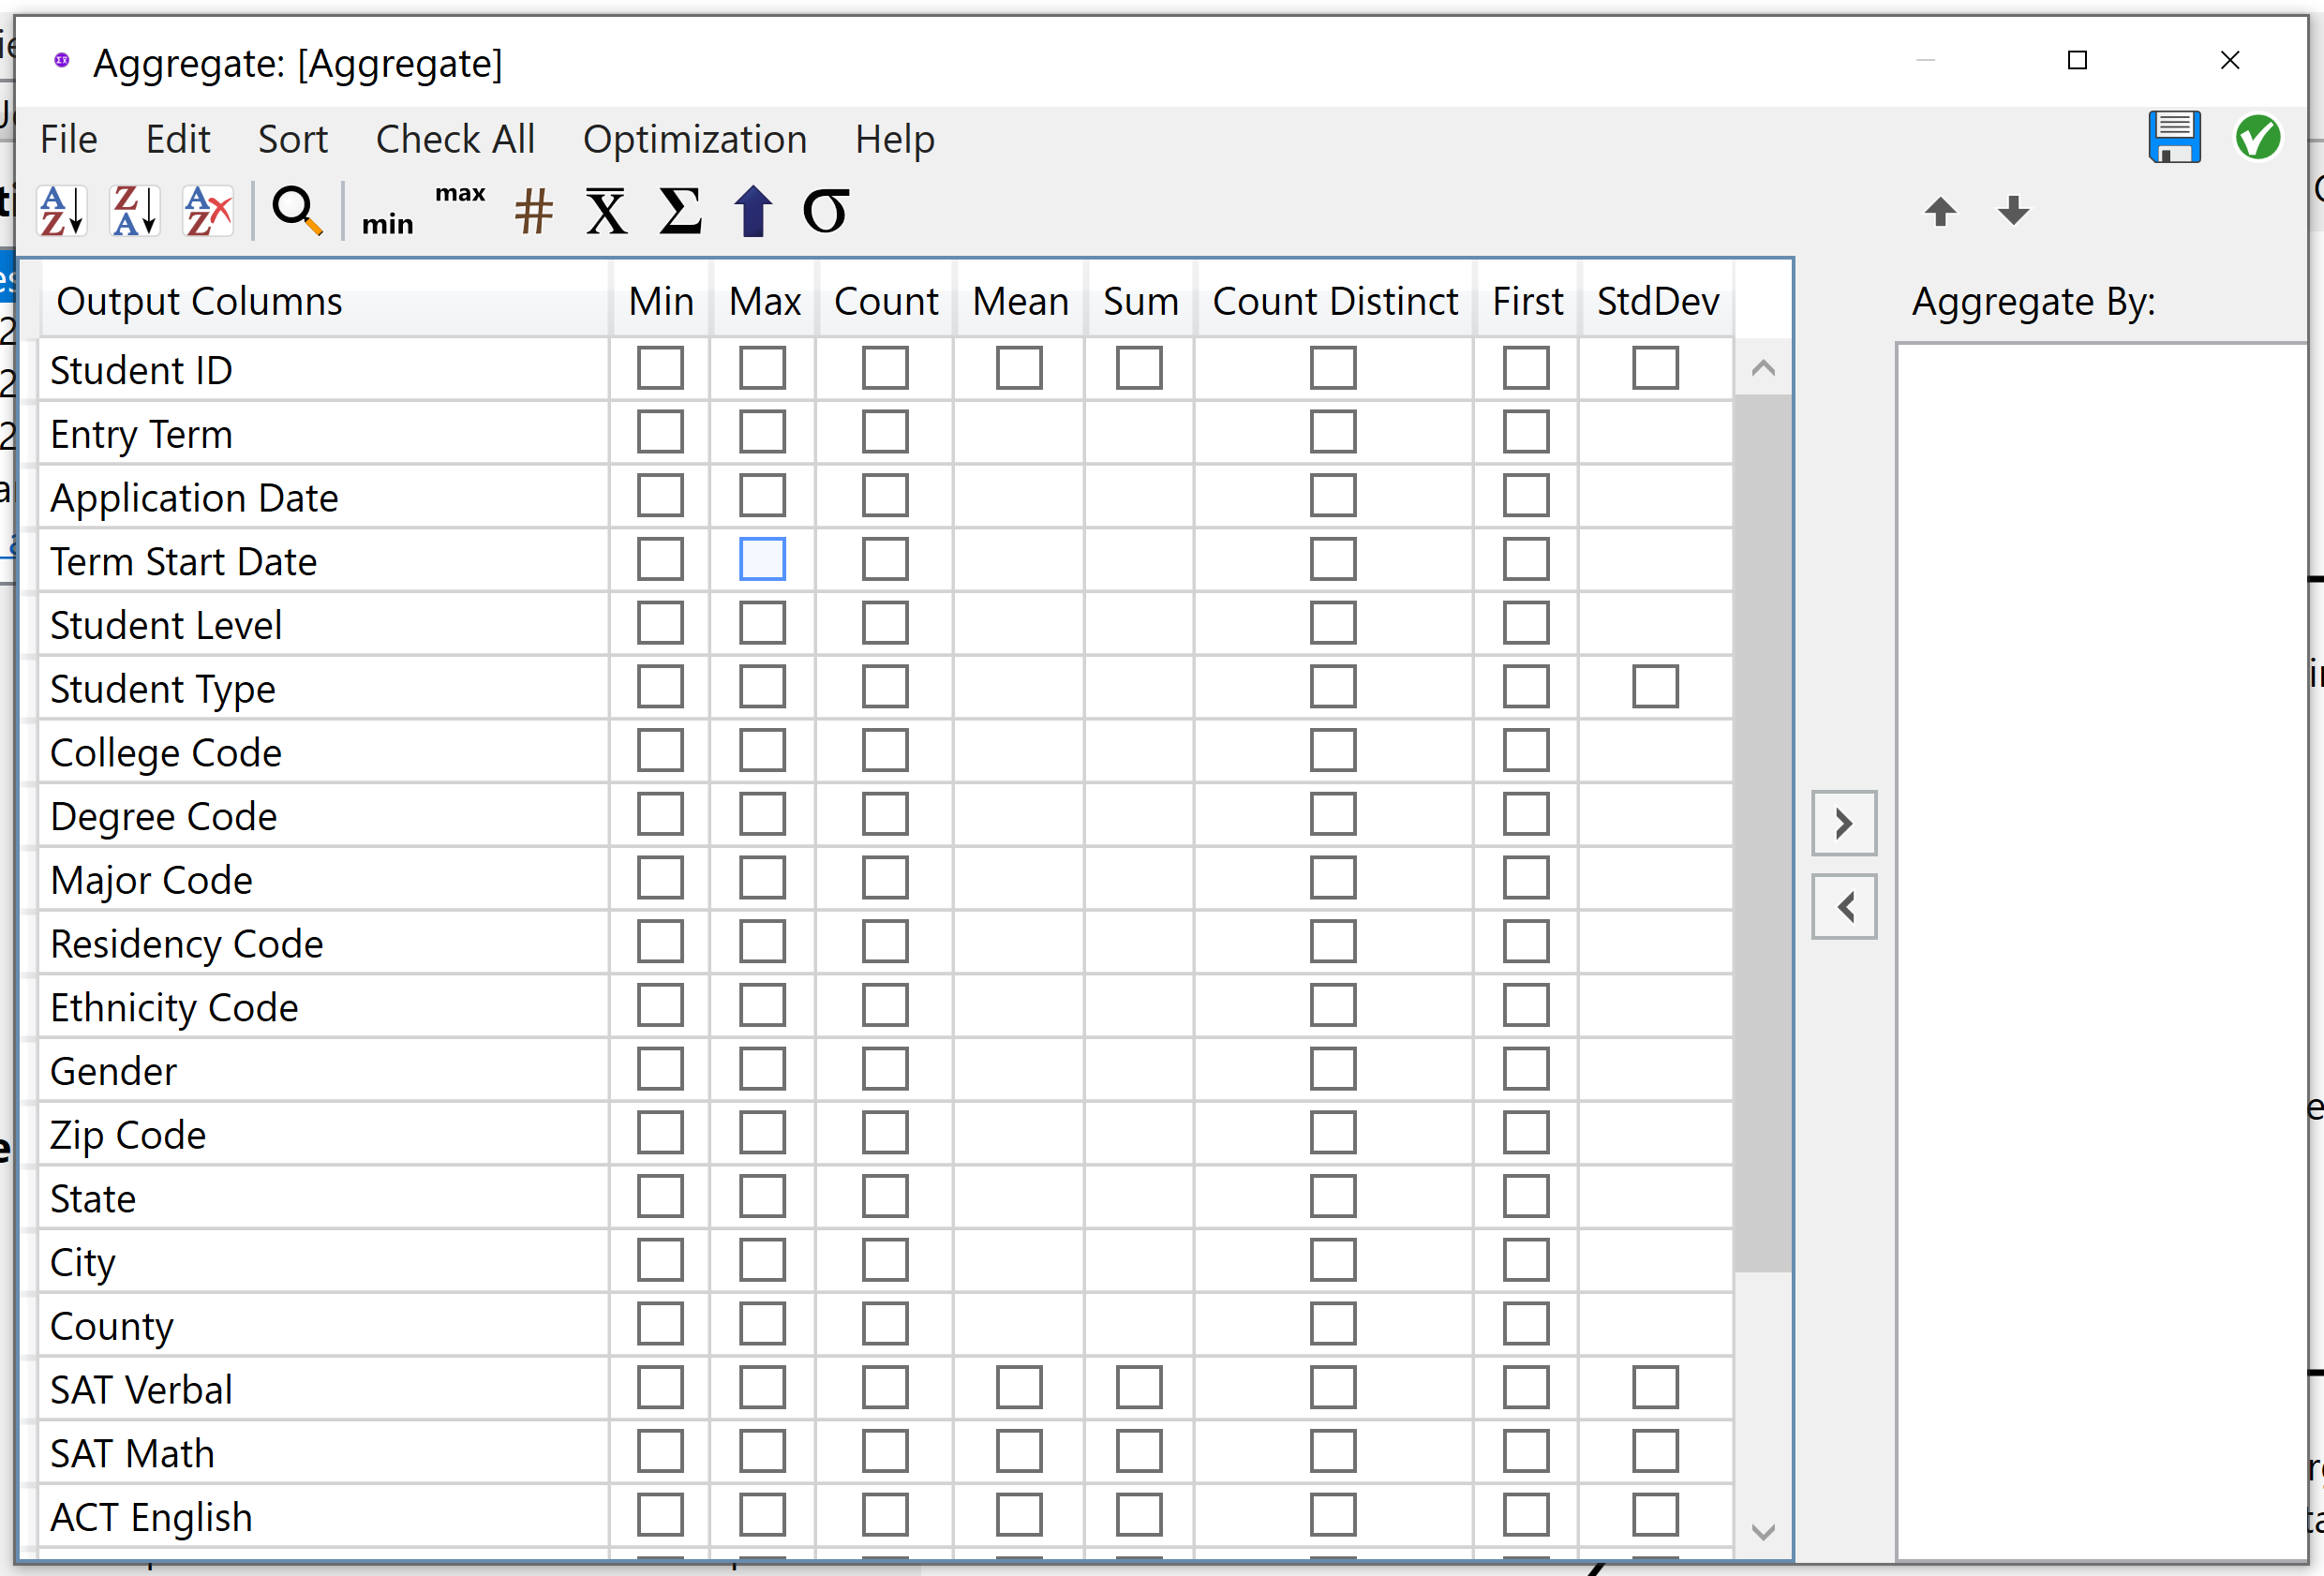The image size is (2324, 1576).
Task: Check Count for Ethnicity Code
Action: (x=885, y=1005)
